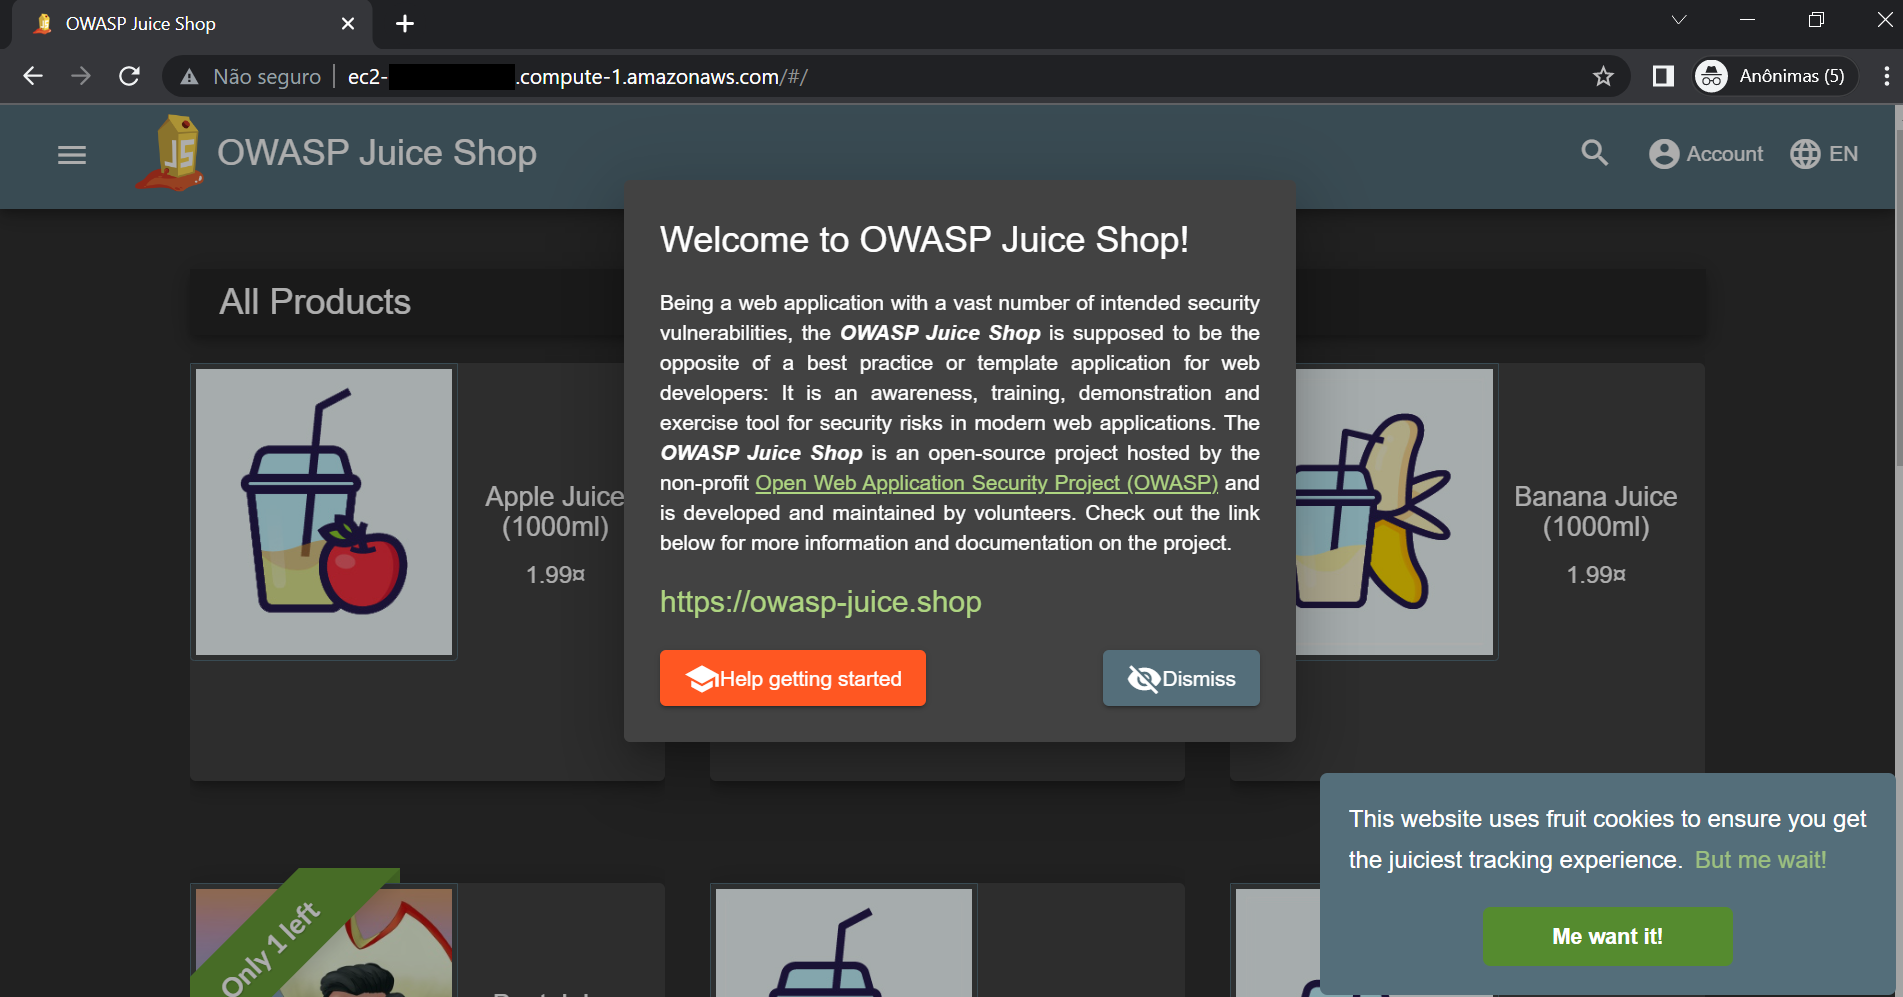Click the Apple Juice (1000ml) name
Screen dimensions: 1903x997
554,511
